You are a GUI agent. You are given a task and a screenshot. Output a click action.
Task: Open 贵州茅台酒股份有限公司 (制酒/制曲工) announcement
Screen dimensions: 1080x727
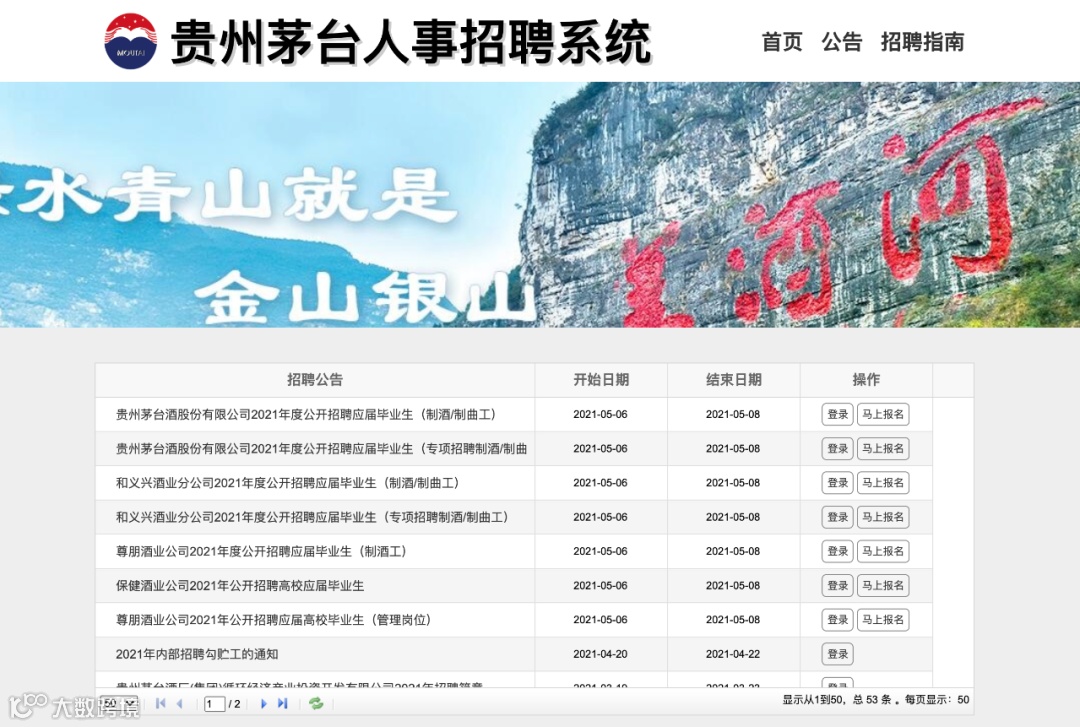(x=306, y=414)
